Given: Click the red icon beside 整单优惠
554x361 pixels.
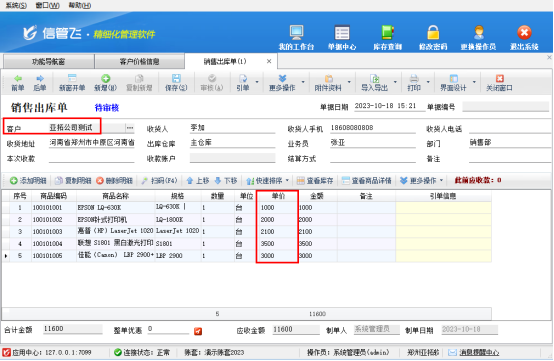Looking at the screenshot, I should point(198,331).
